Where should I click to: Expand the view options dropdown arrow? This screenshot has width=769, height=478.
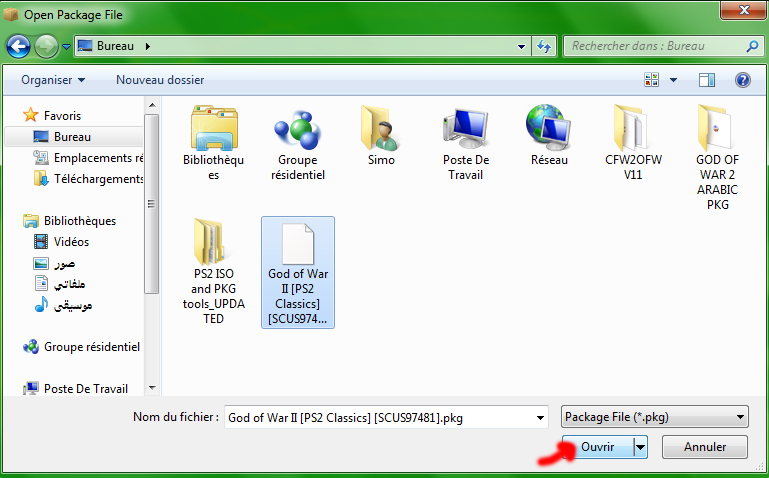tap(673, 80)
